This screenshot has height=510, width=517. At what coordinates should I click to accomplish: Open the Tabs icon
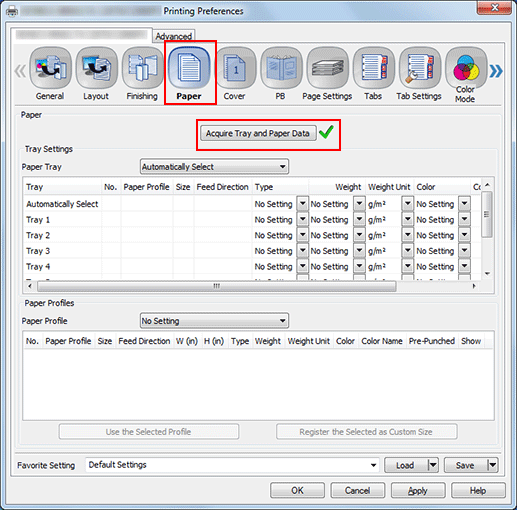pos(373,68)
